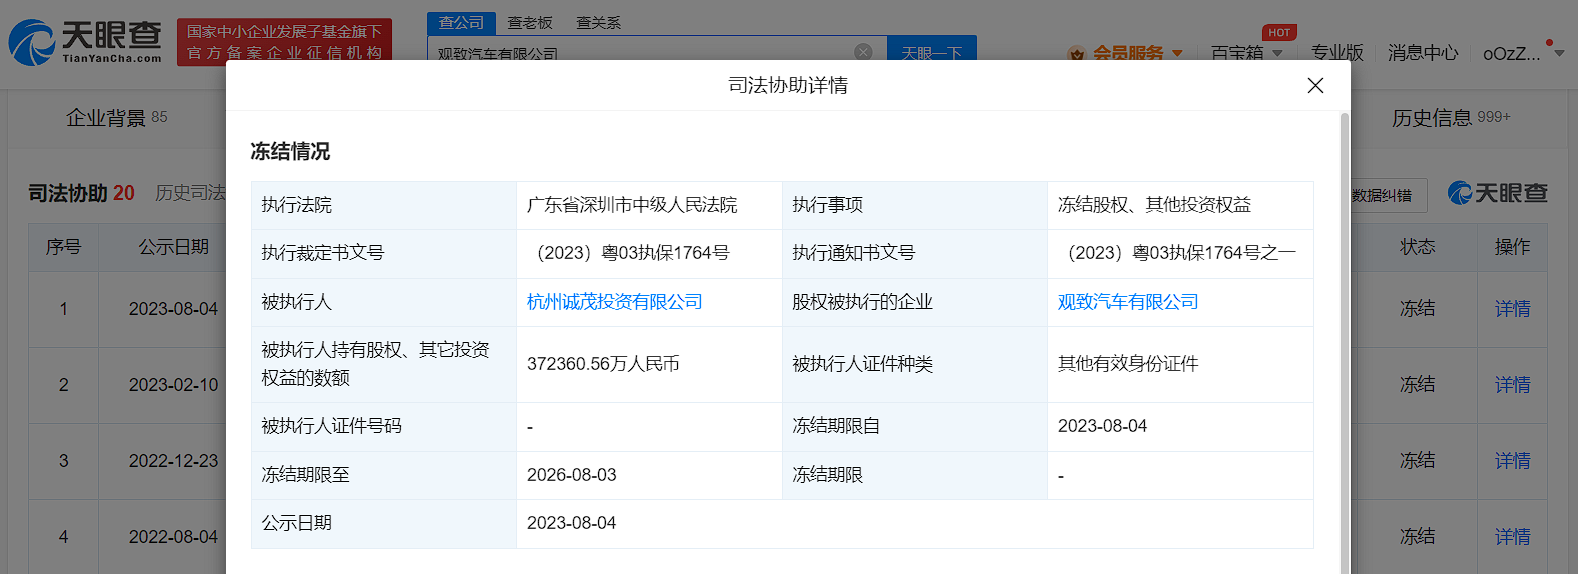Click the 其他有效身份证件 value
The width and height of the screenshot is (1578, 574).
click(x=1128, y=364)
